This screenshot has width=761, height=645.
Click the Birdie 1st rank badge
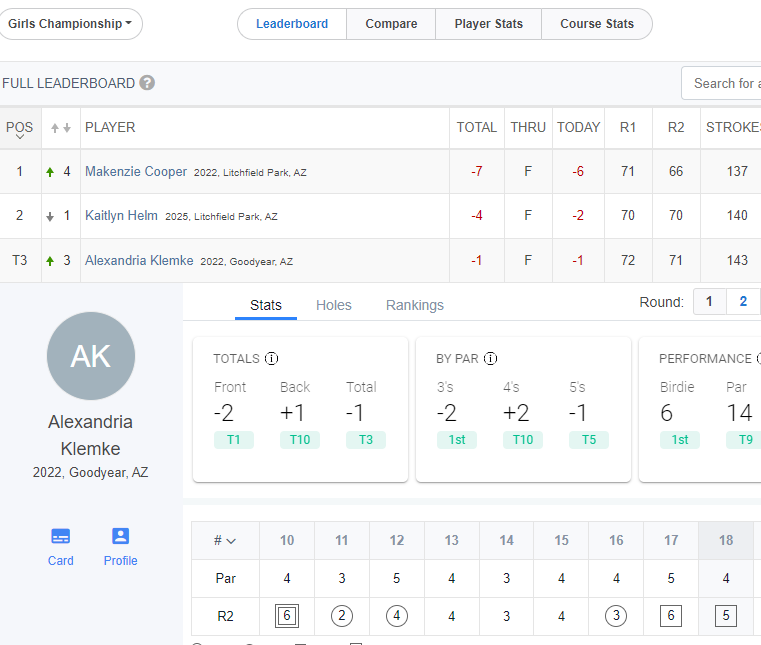[x=679, y=440]
